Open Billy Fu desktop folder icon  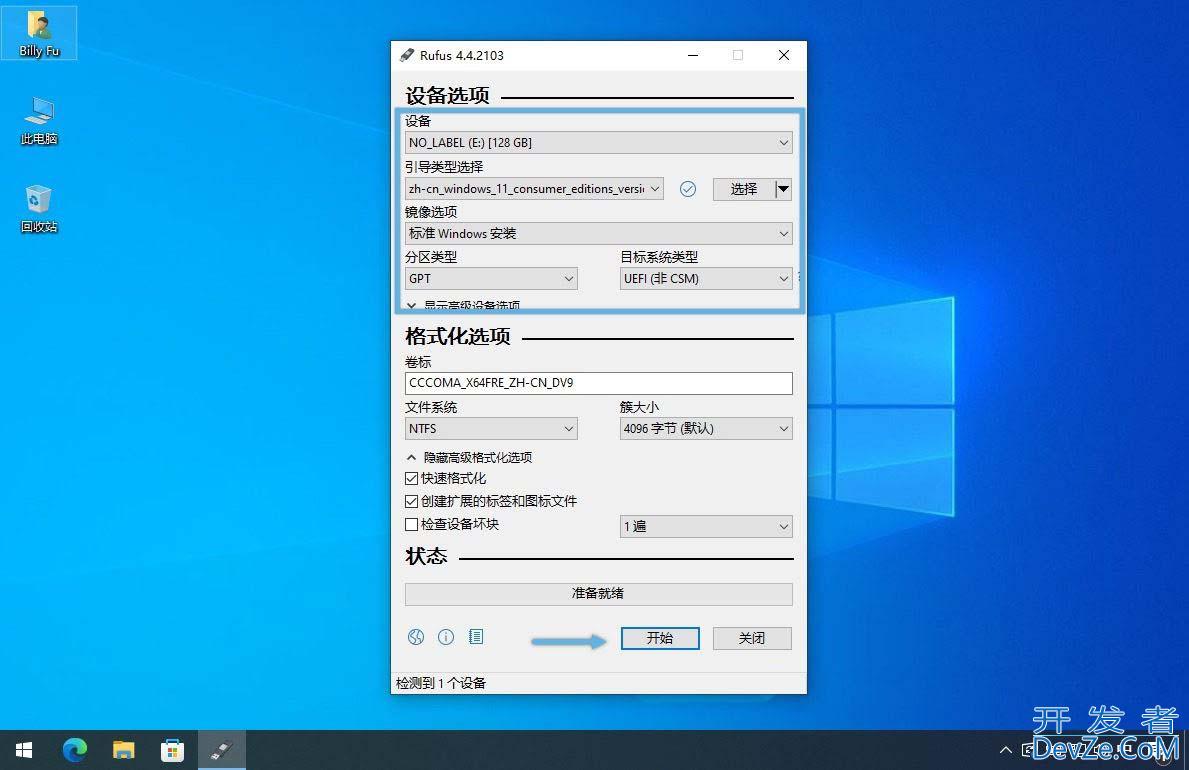pos(39,33)
